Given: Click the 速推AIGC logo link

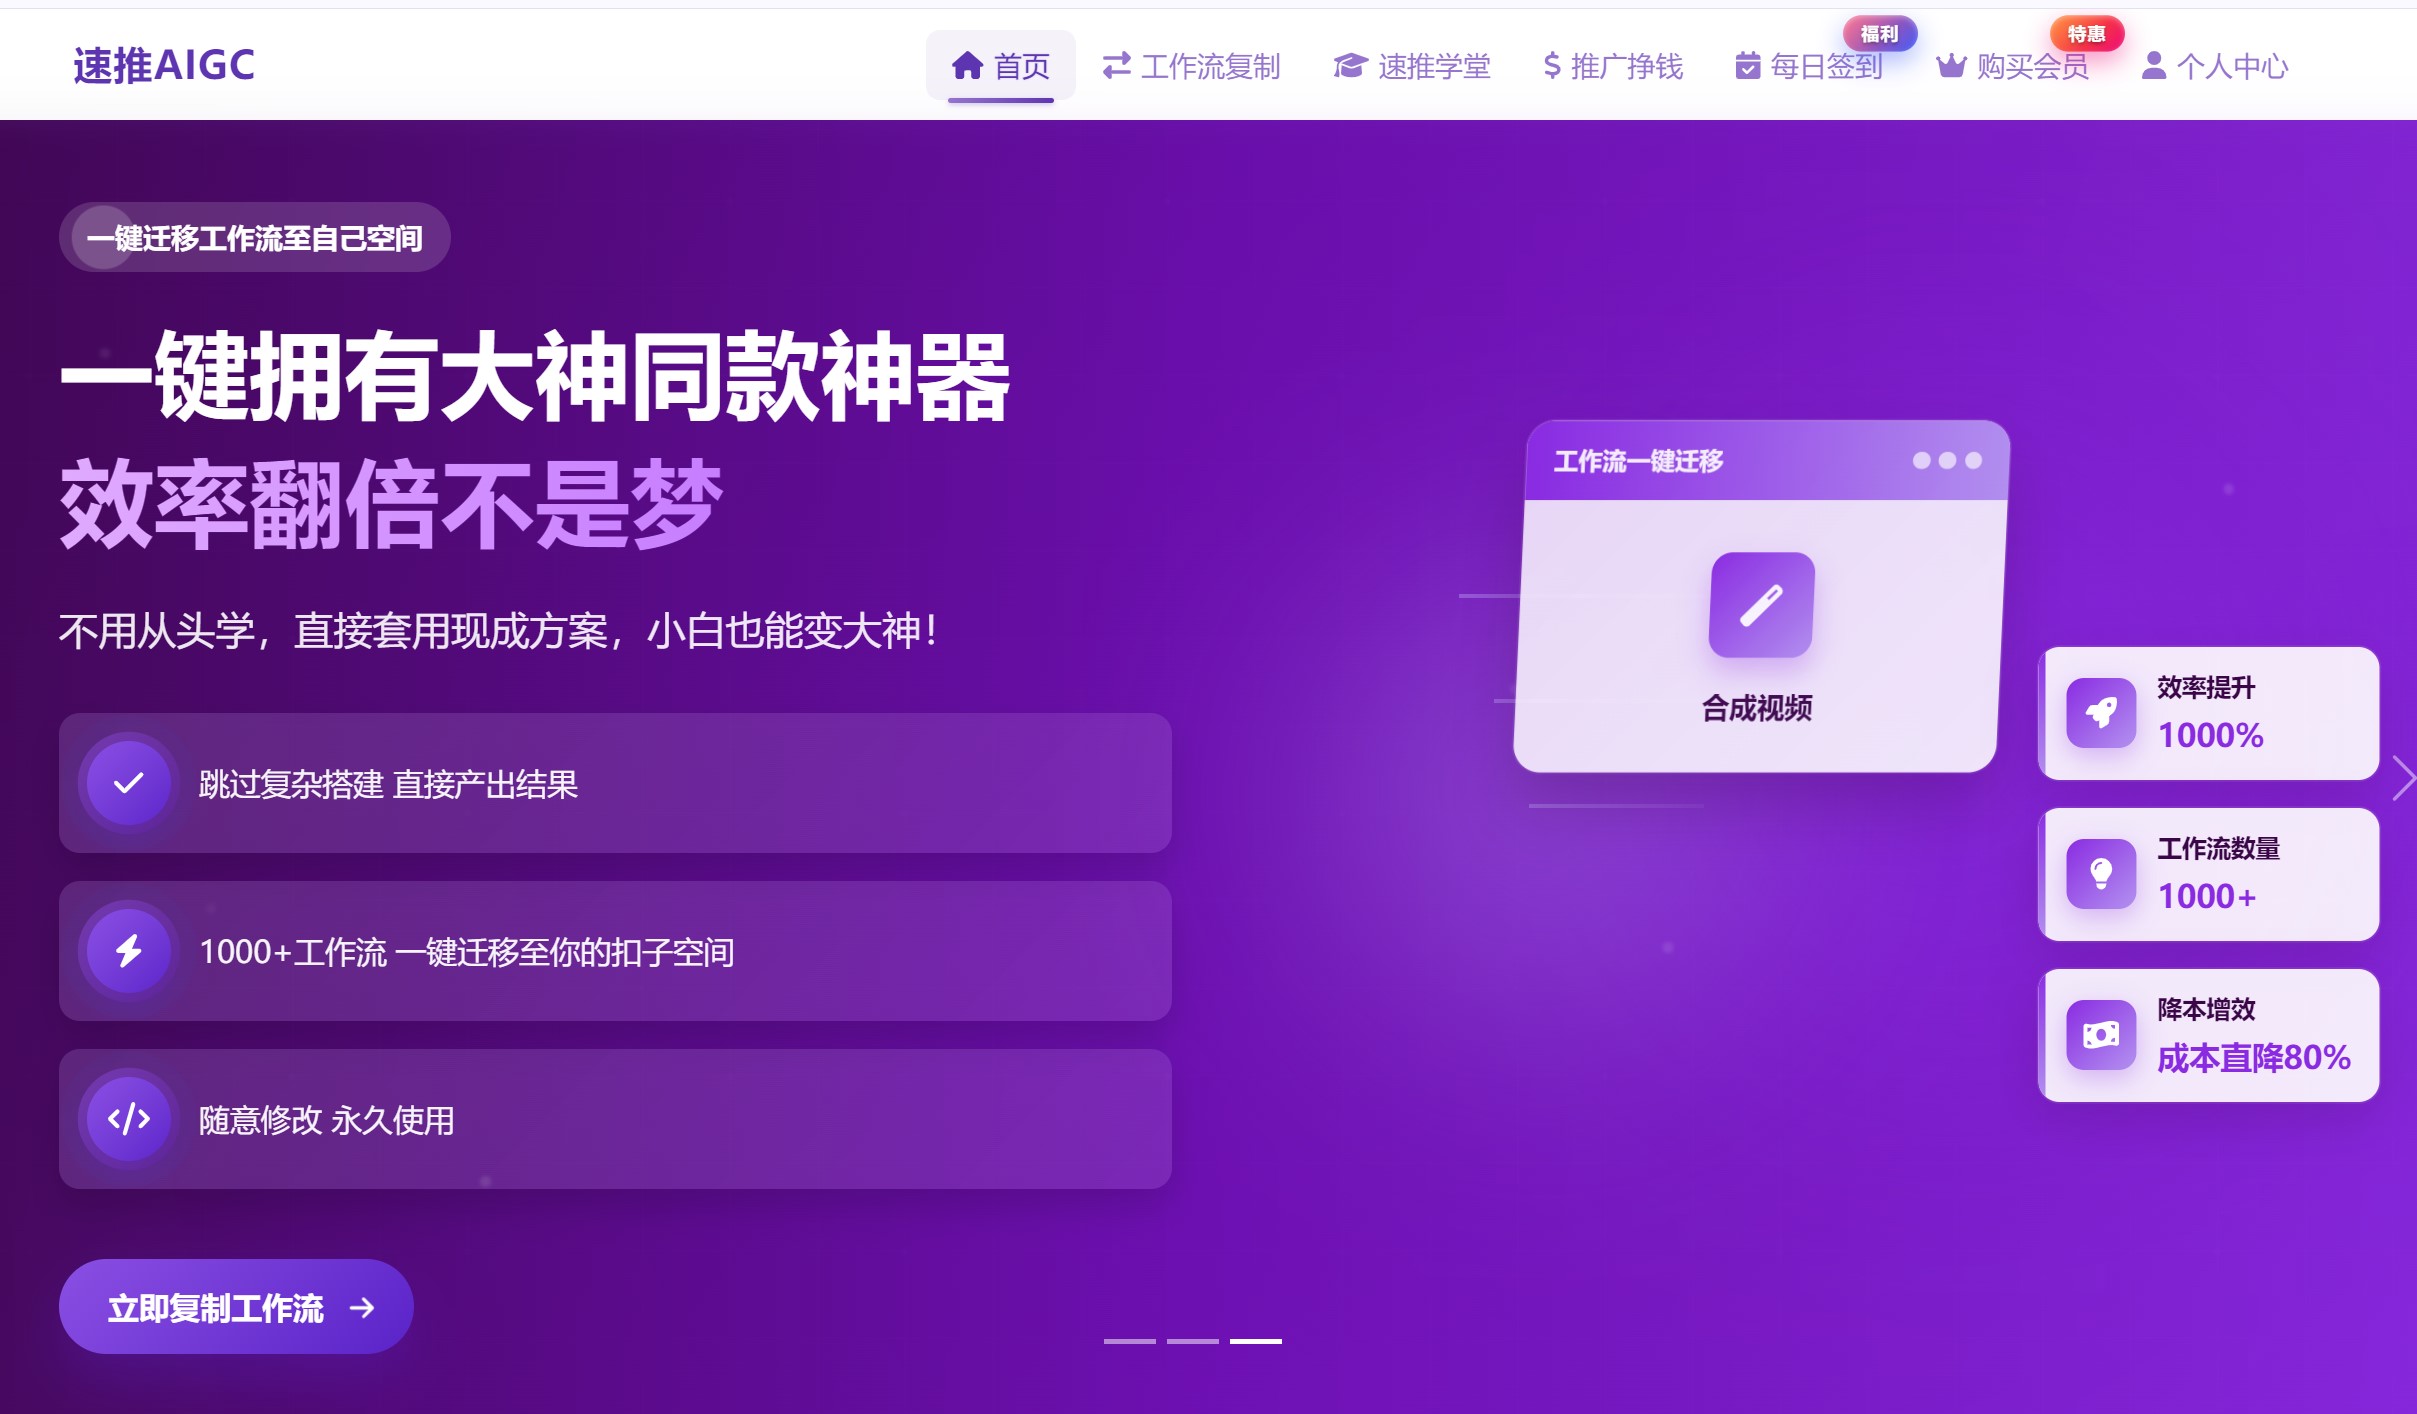Looking at the screenshot, I should point(164,66).
